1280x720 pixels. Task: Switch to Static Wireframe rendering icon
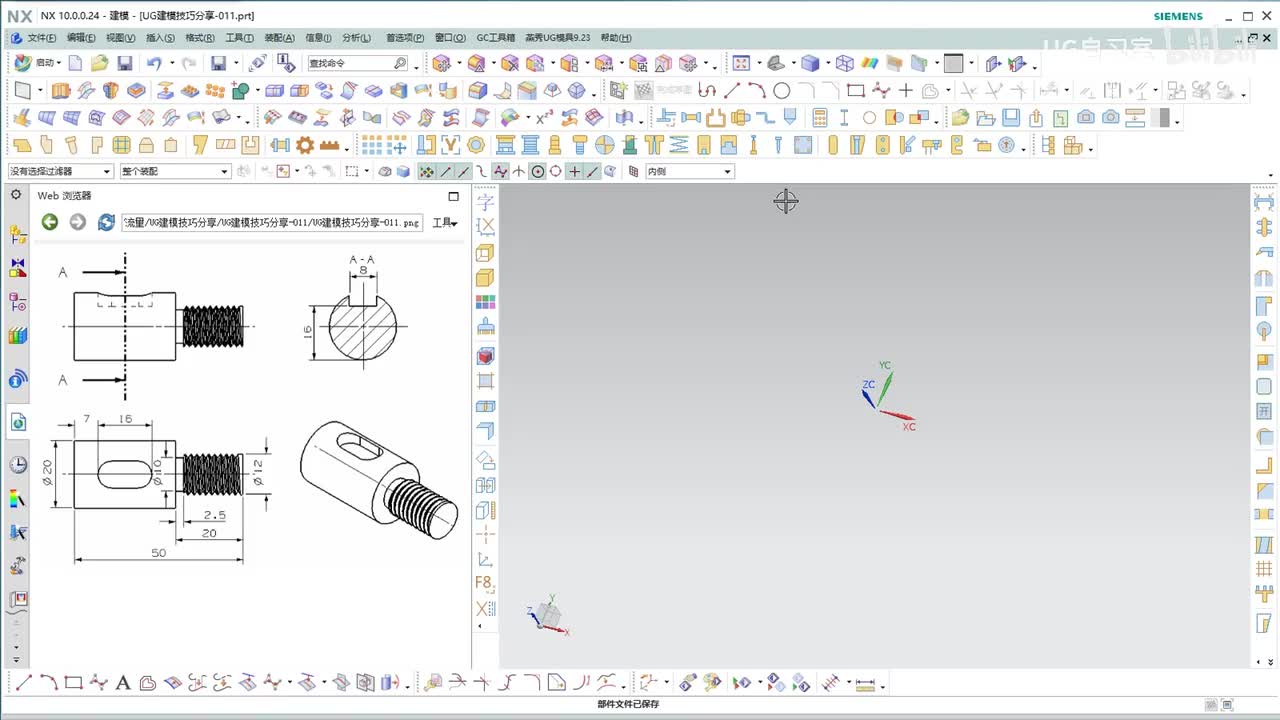(845, 63)
